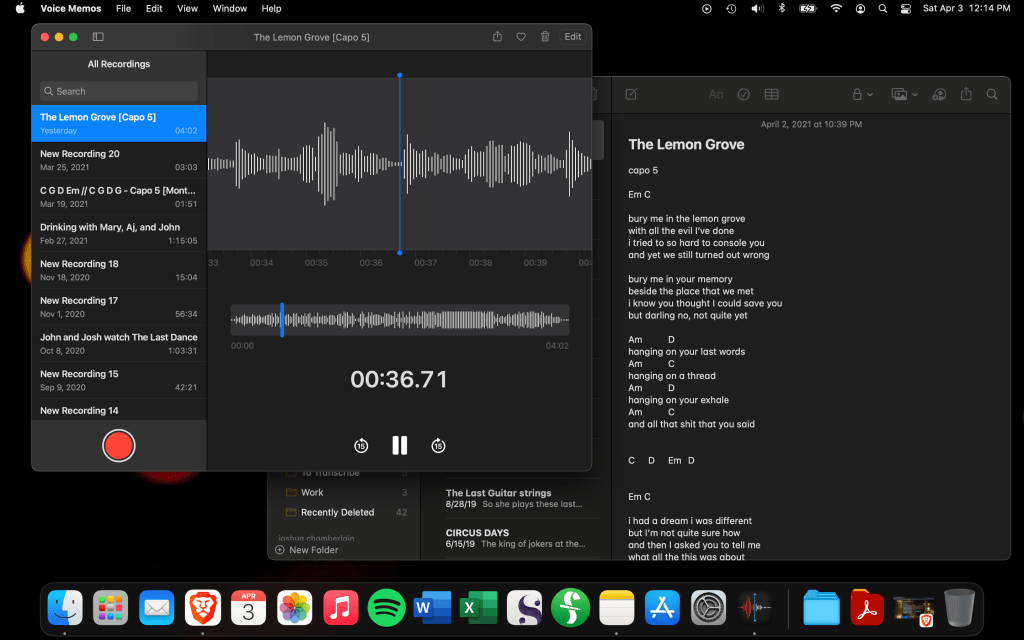Click the Search field in All Recordings

click(119, 91)
